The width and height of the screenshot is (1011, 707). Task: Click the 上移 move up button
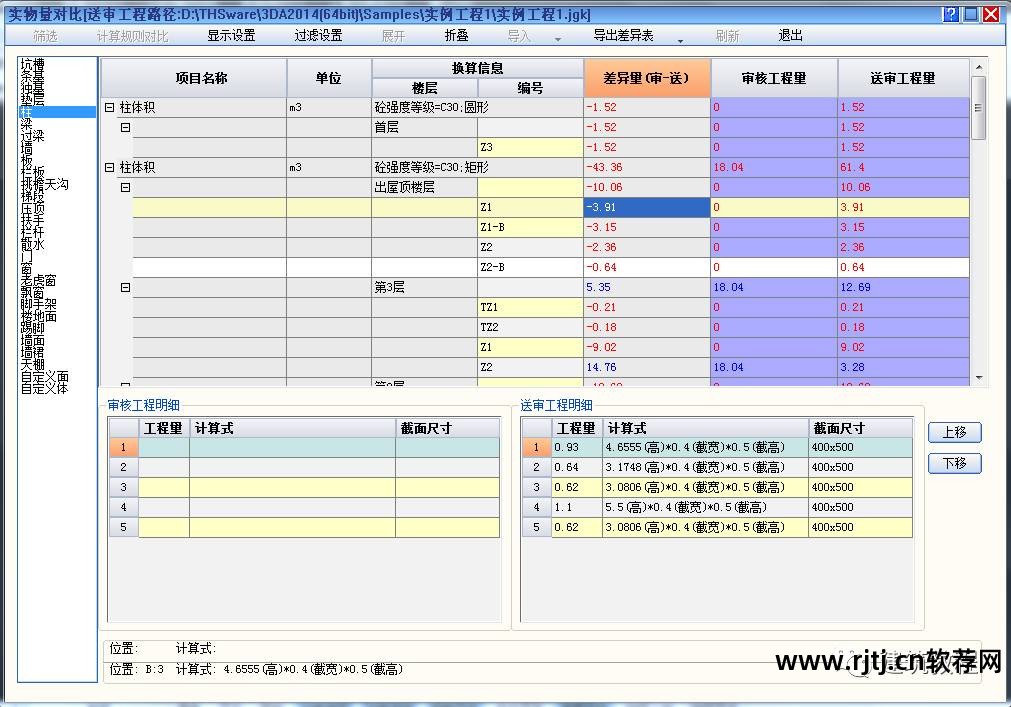[953, 432]
